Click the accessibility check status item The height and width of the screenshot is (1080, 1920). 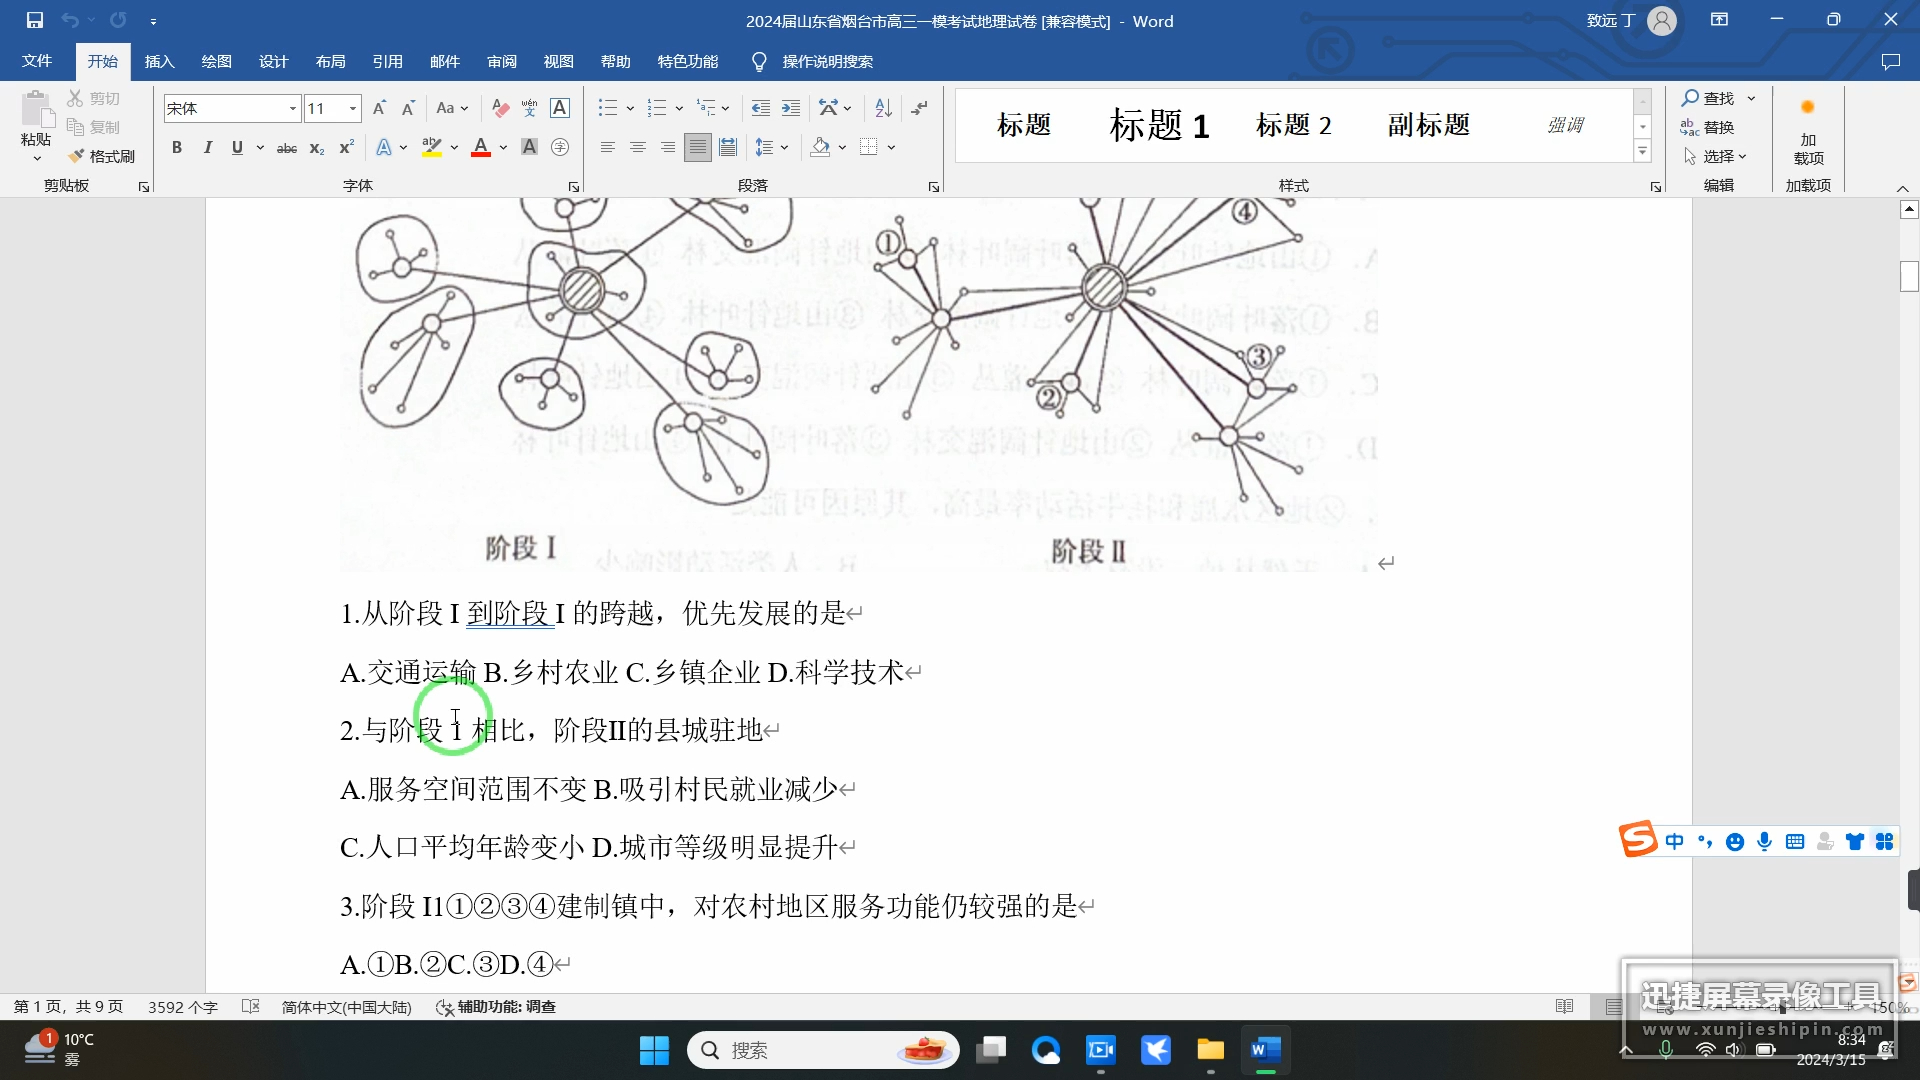tap(496, 1007)
